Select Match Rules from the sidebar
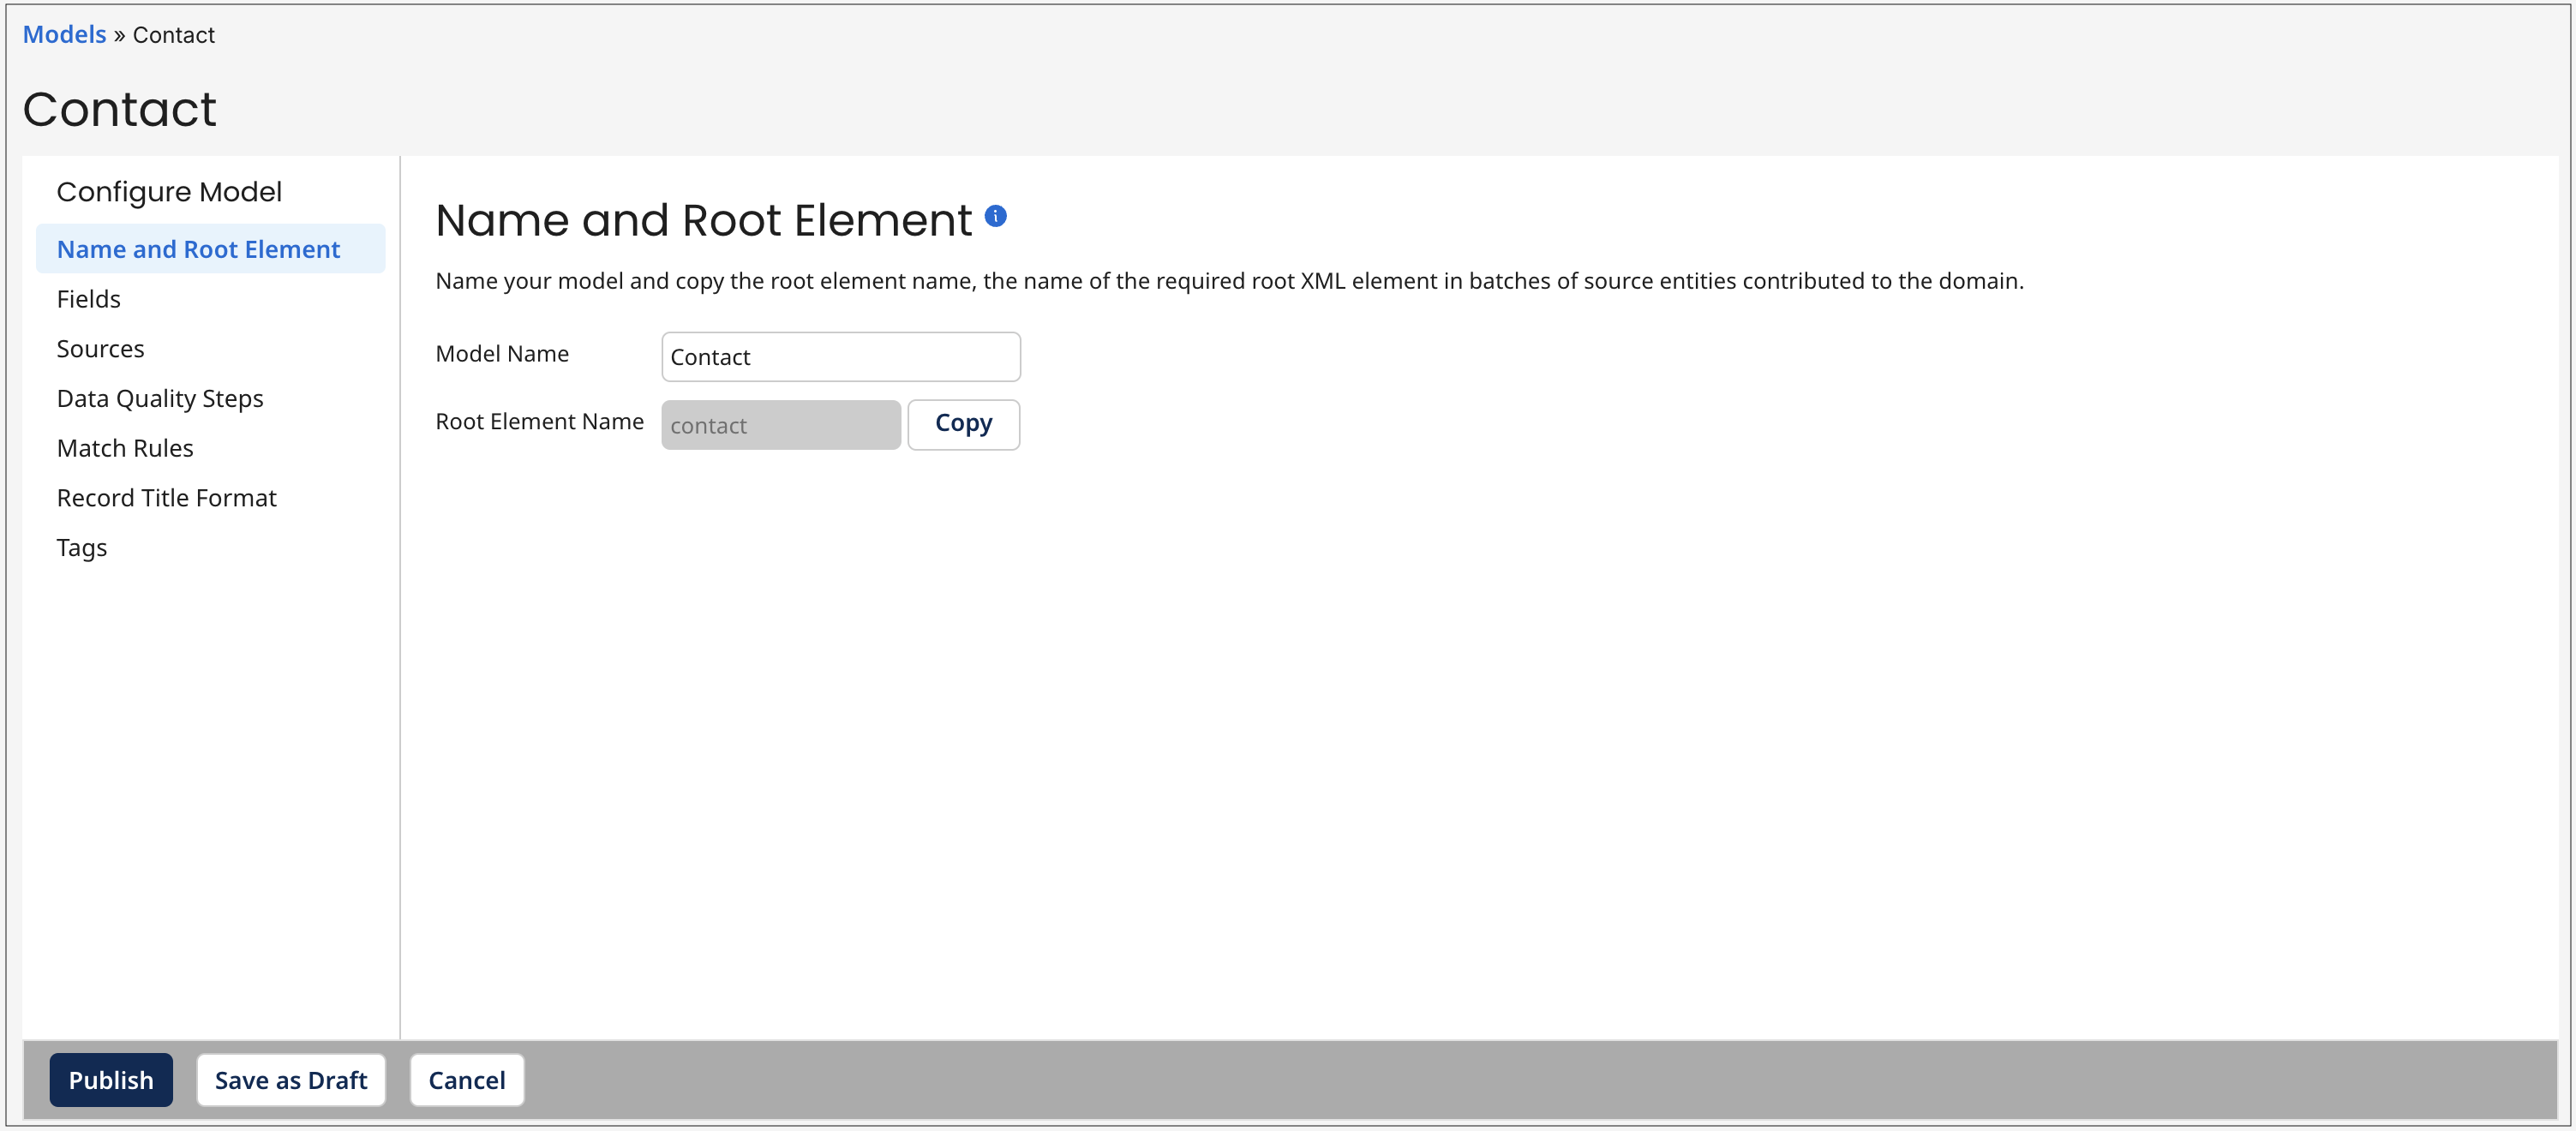Image resolution: width=2576 pixels, height=1131 pixels. [x=125, y=447]
